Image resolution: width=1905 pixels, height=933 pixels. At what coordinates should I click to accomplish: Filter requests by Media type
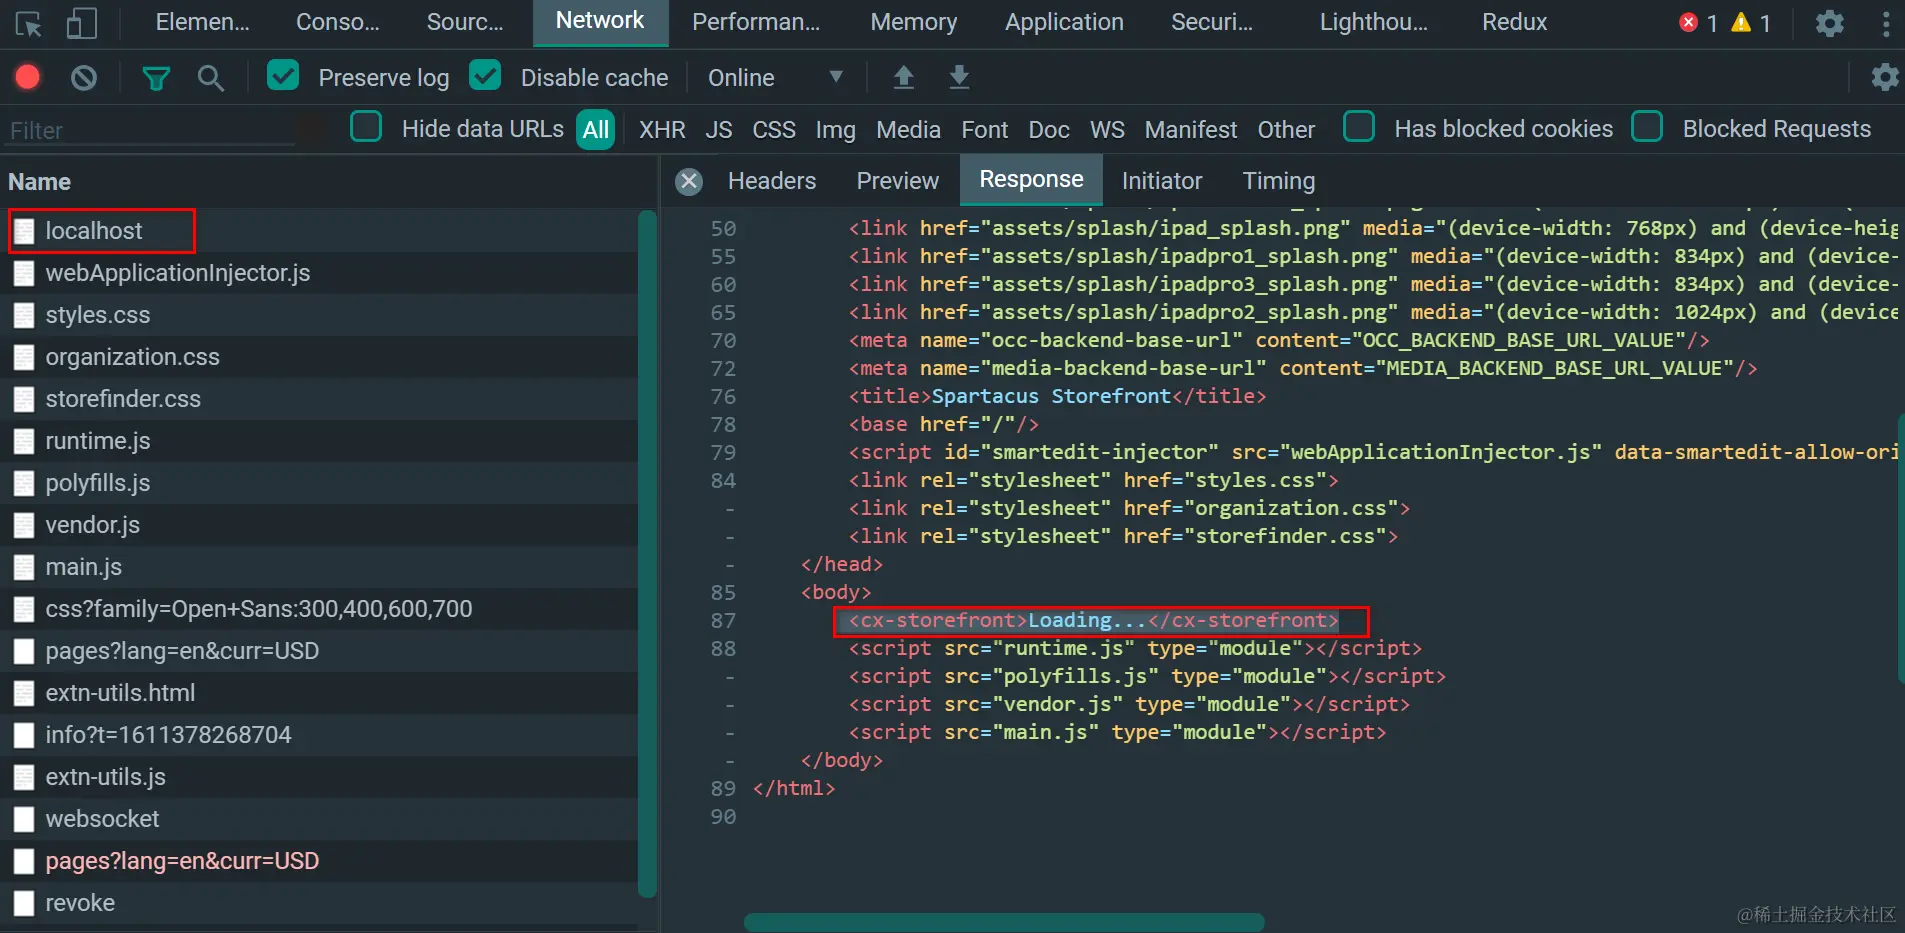908,130
